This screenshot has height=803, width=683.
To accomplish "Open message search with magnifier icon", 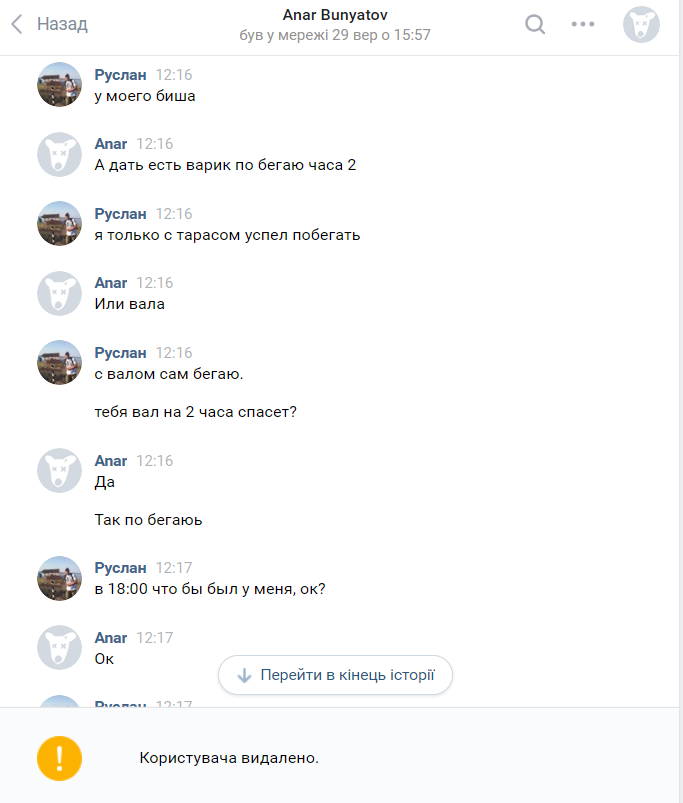I will (535, 24).
